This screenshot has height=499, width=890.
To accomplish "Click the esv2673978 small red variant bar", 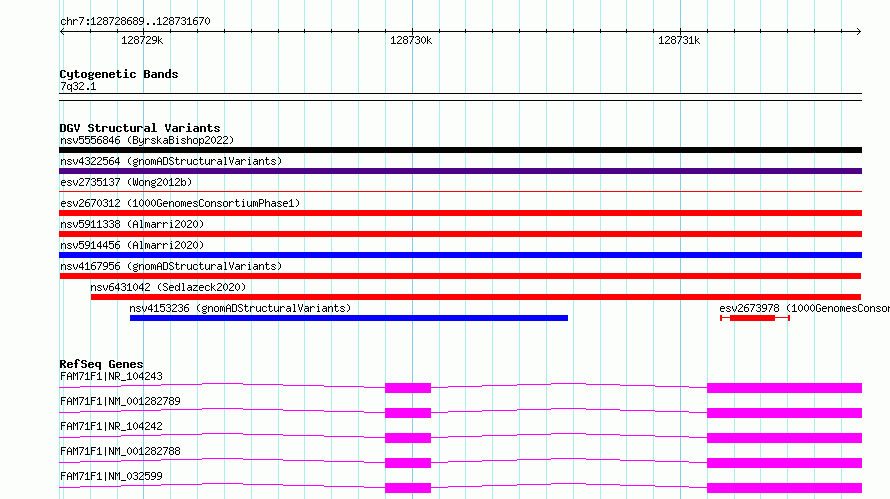I will pos(754,318).
